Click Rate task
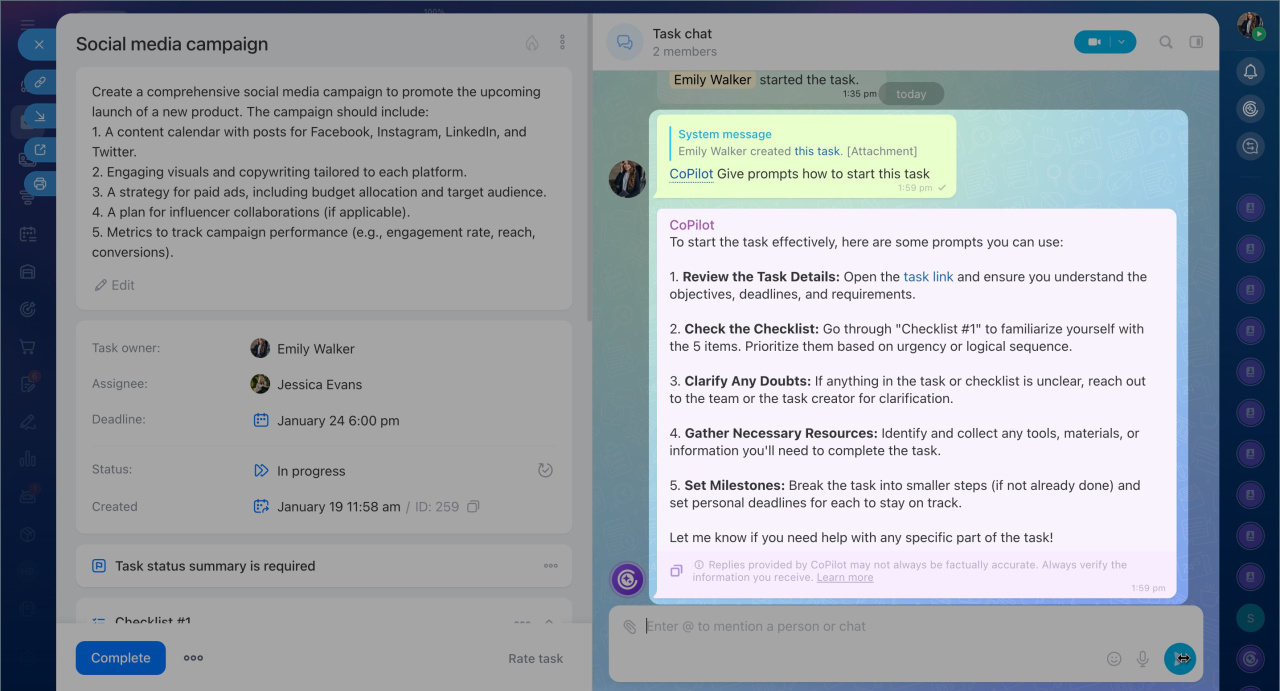The width and height of the screenshot is (1280, 691). point(535,658)
